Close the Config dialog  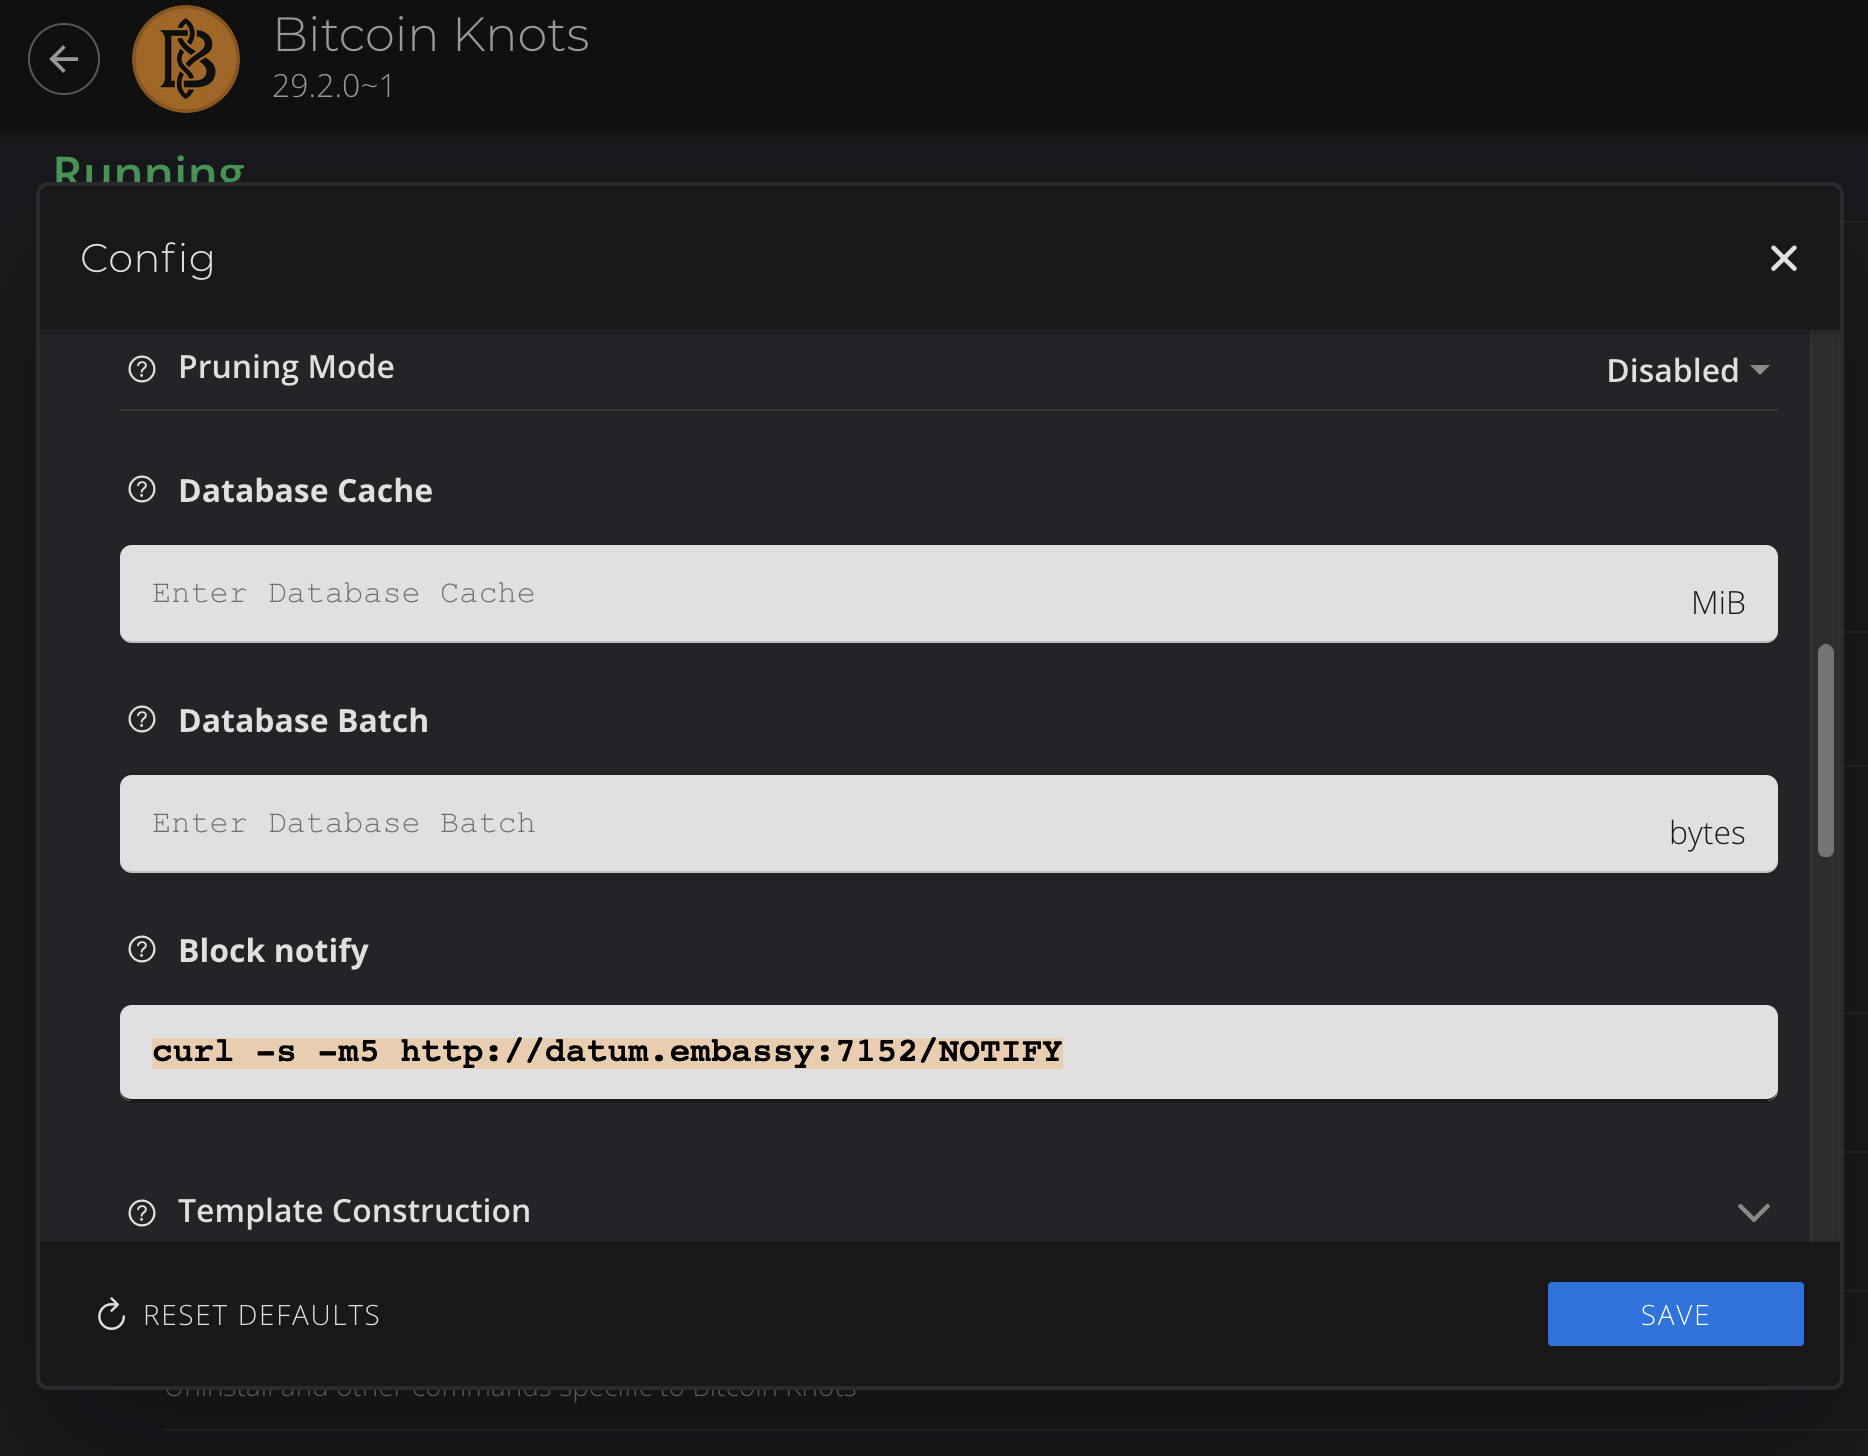tap(1783, 259)
